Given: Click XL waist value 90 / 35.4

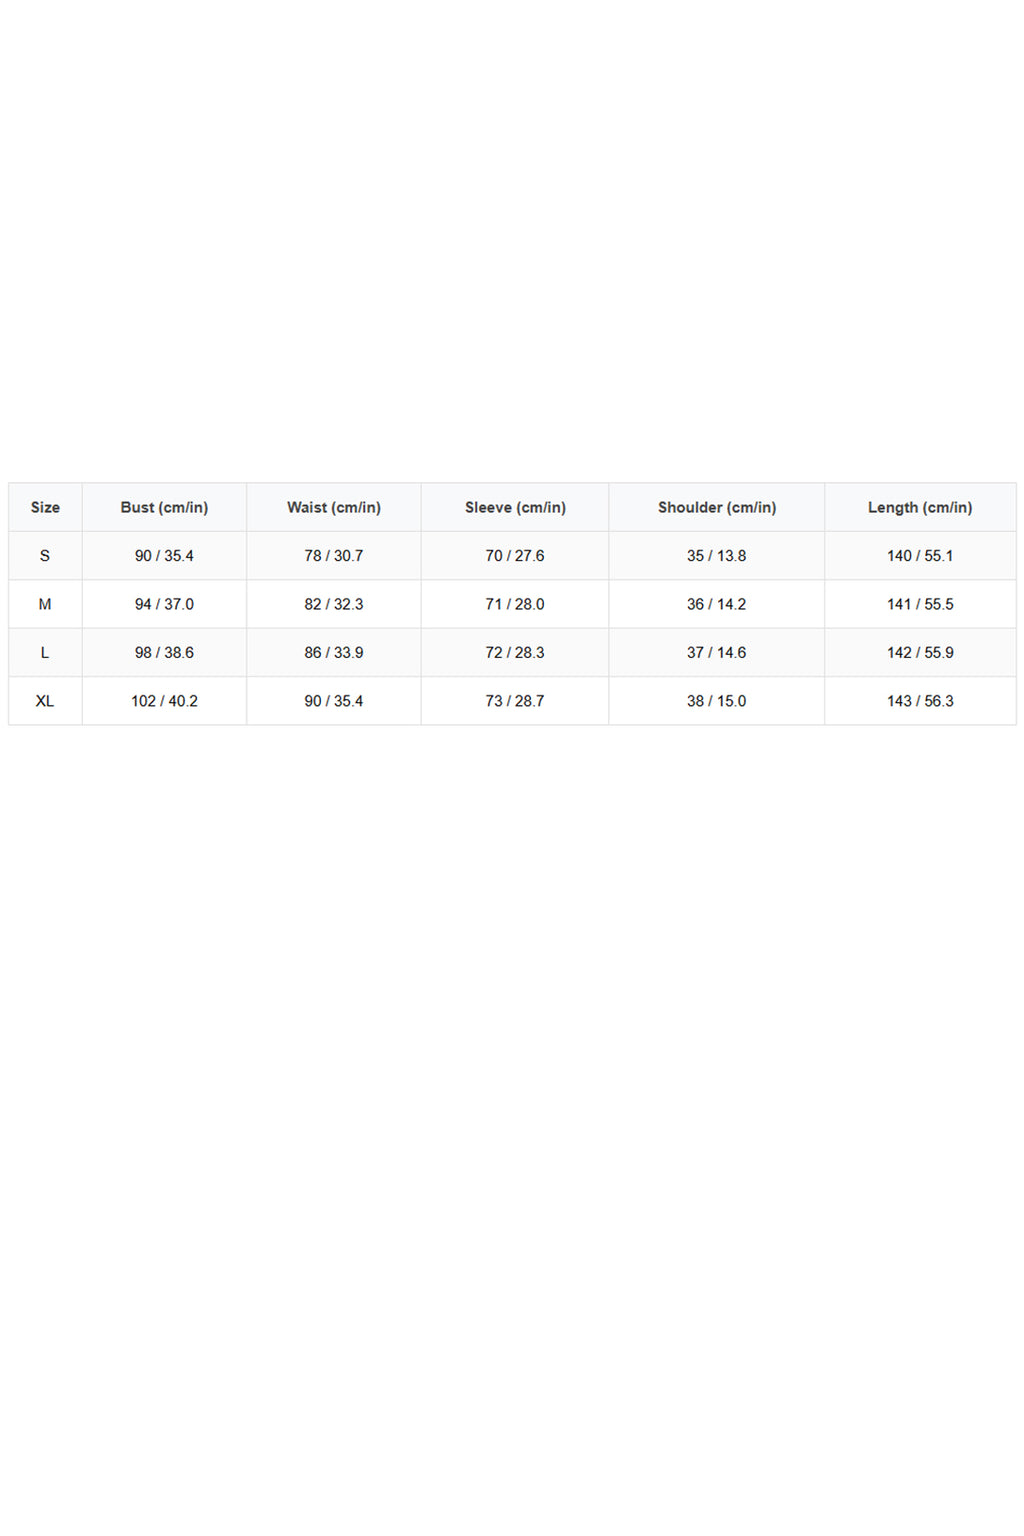Looking at the screenshot, I should pos(334,701).
